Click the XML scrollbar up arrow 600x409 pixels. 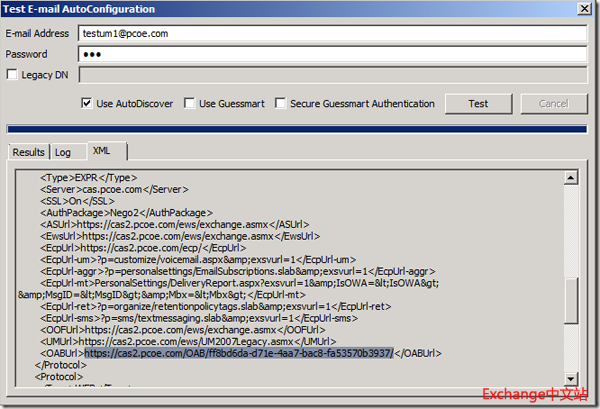click(569, 178)
